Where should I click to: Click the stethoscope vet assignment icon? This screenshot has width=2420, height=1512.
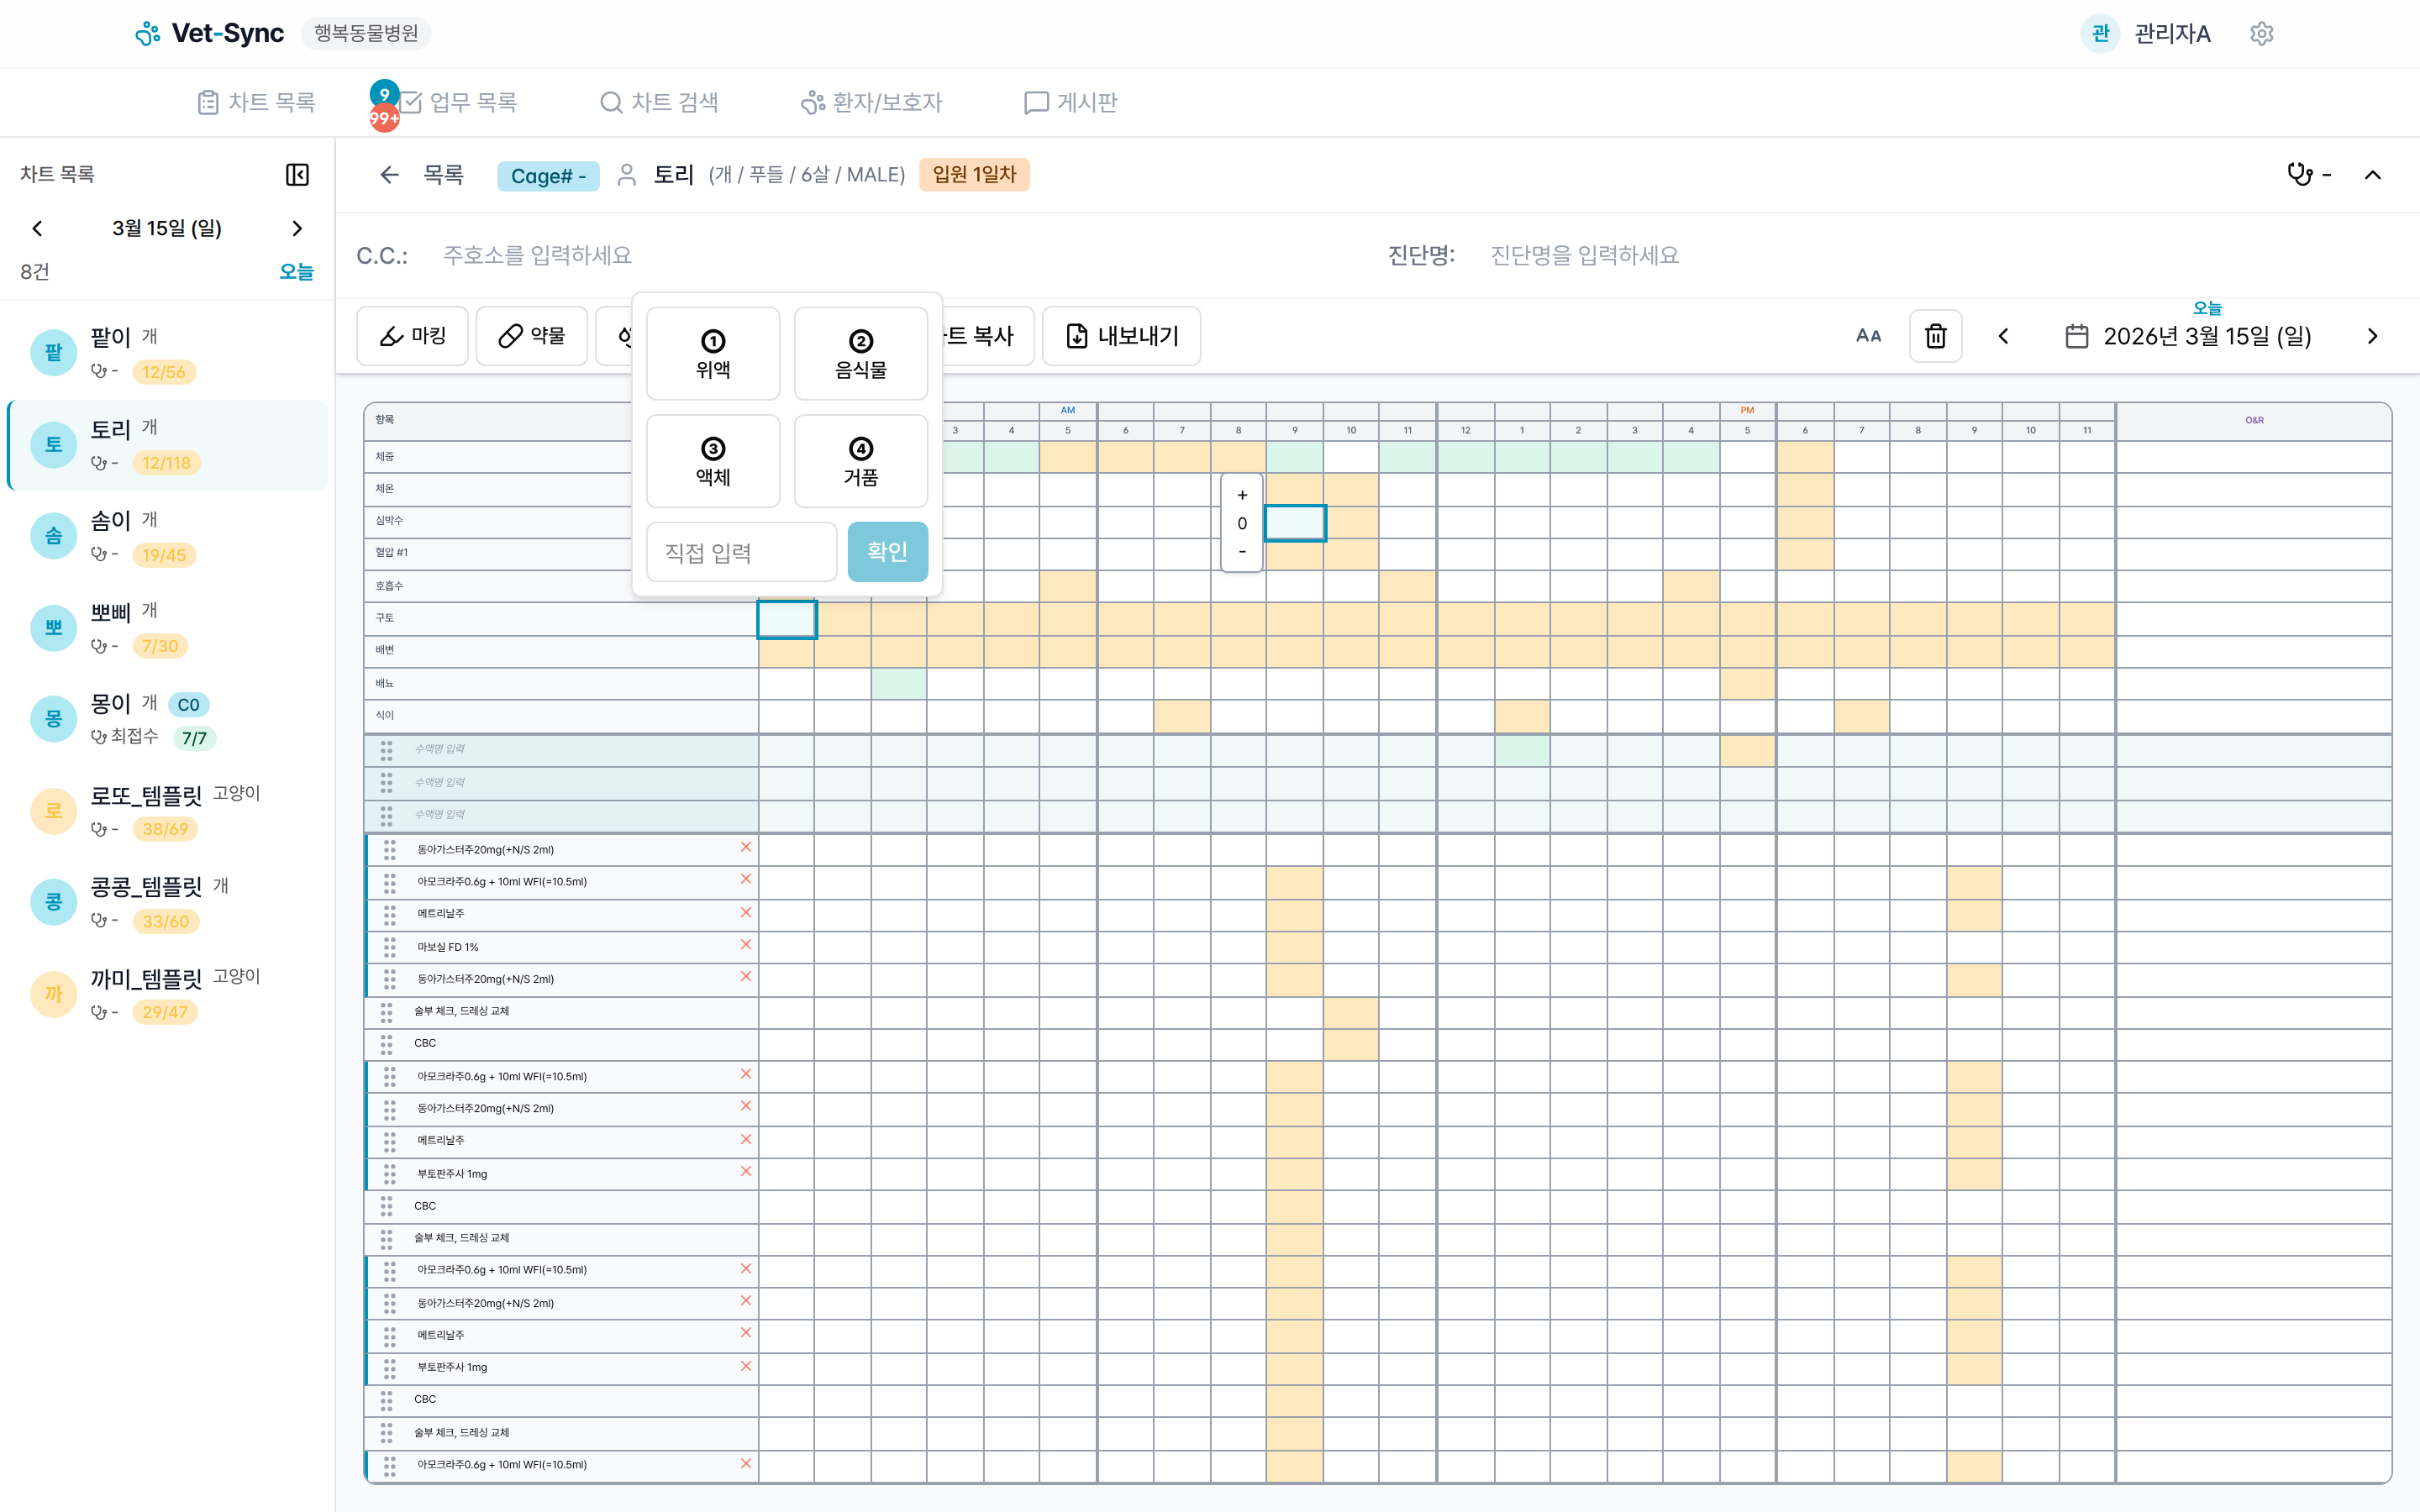coord(2300,175)
